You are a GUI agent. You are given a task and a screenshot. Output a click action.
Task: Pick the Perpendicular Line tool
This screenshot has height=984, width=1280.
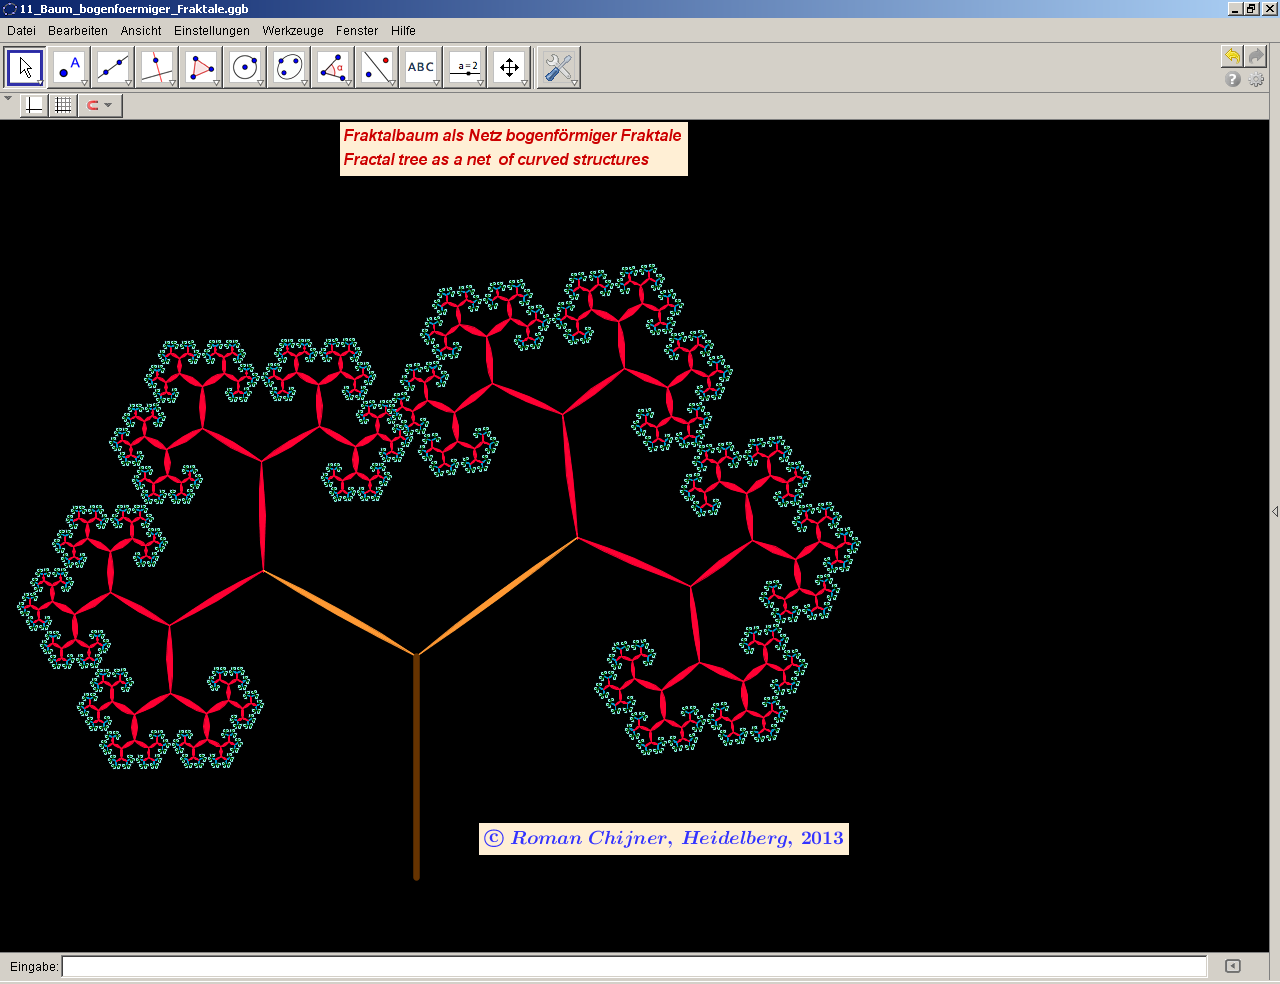[x=157, y=68]
